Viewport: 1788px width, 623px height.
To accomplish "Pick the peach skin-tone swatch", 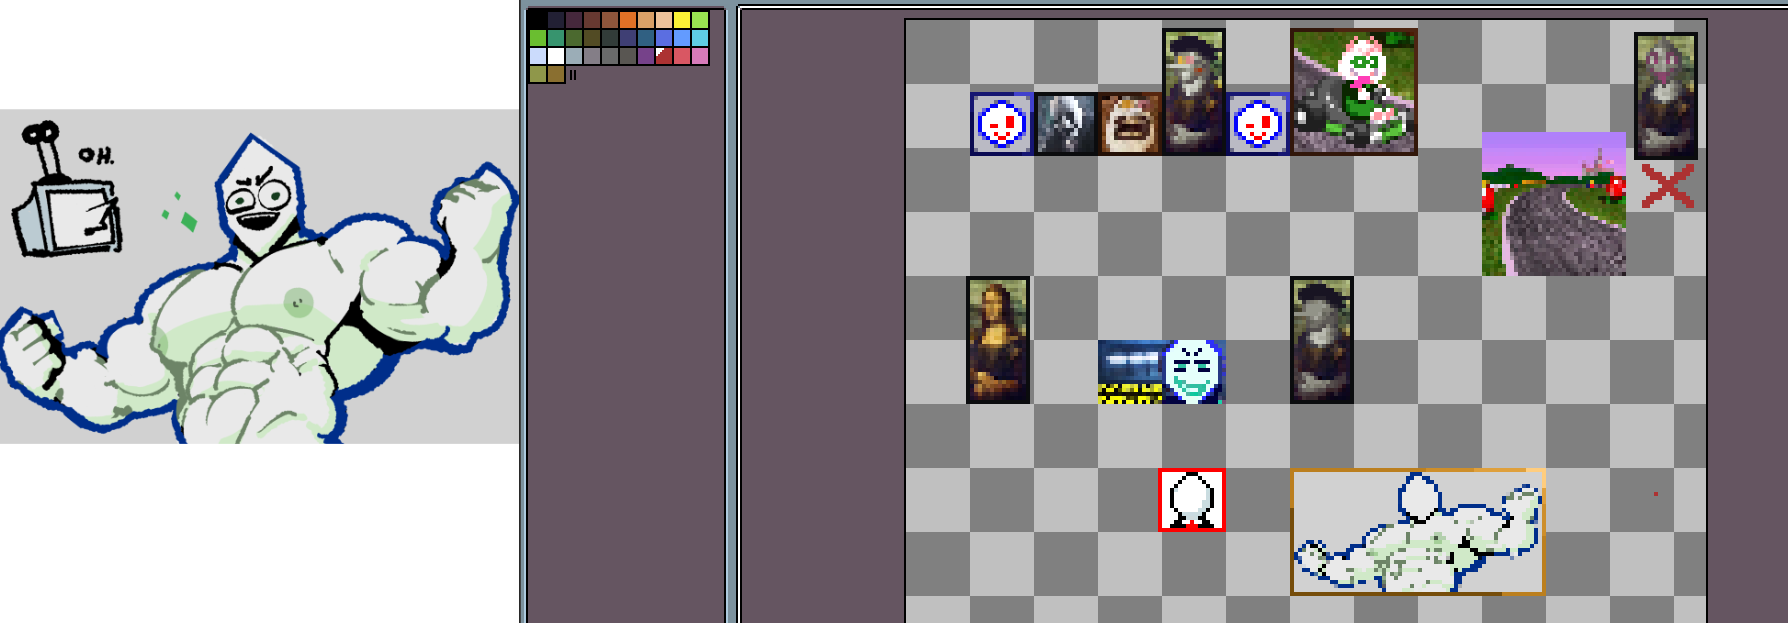I will point(664,20).
